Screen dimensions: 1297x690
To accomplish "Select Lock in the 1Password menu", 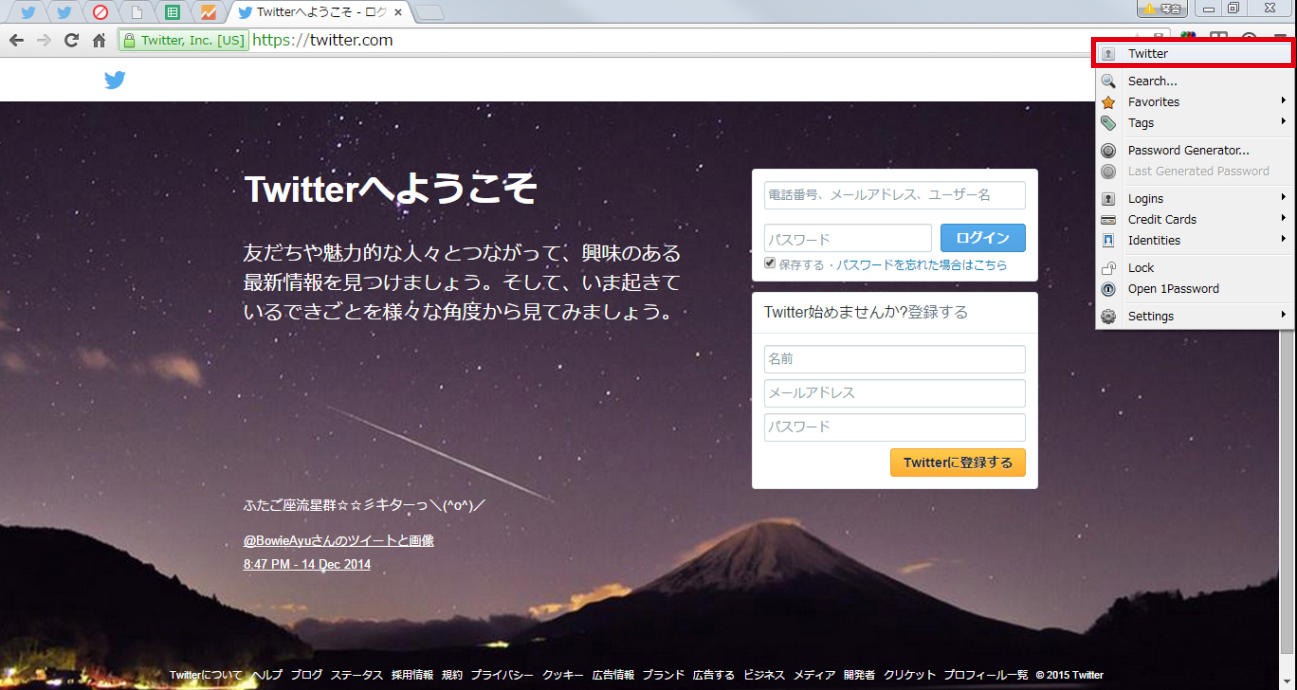I will tap(1194, 268).
